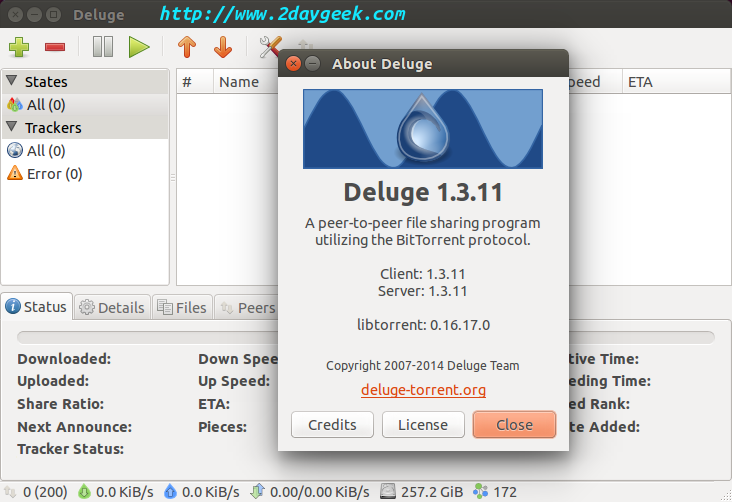The image size is (732, 502).
Task: Close the About Deluge dialog with red X
Action: 293,63
